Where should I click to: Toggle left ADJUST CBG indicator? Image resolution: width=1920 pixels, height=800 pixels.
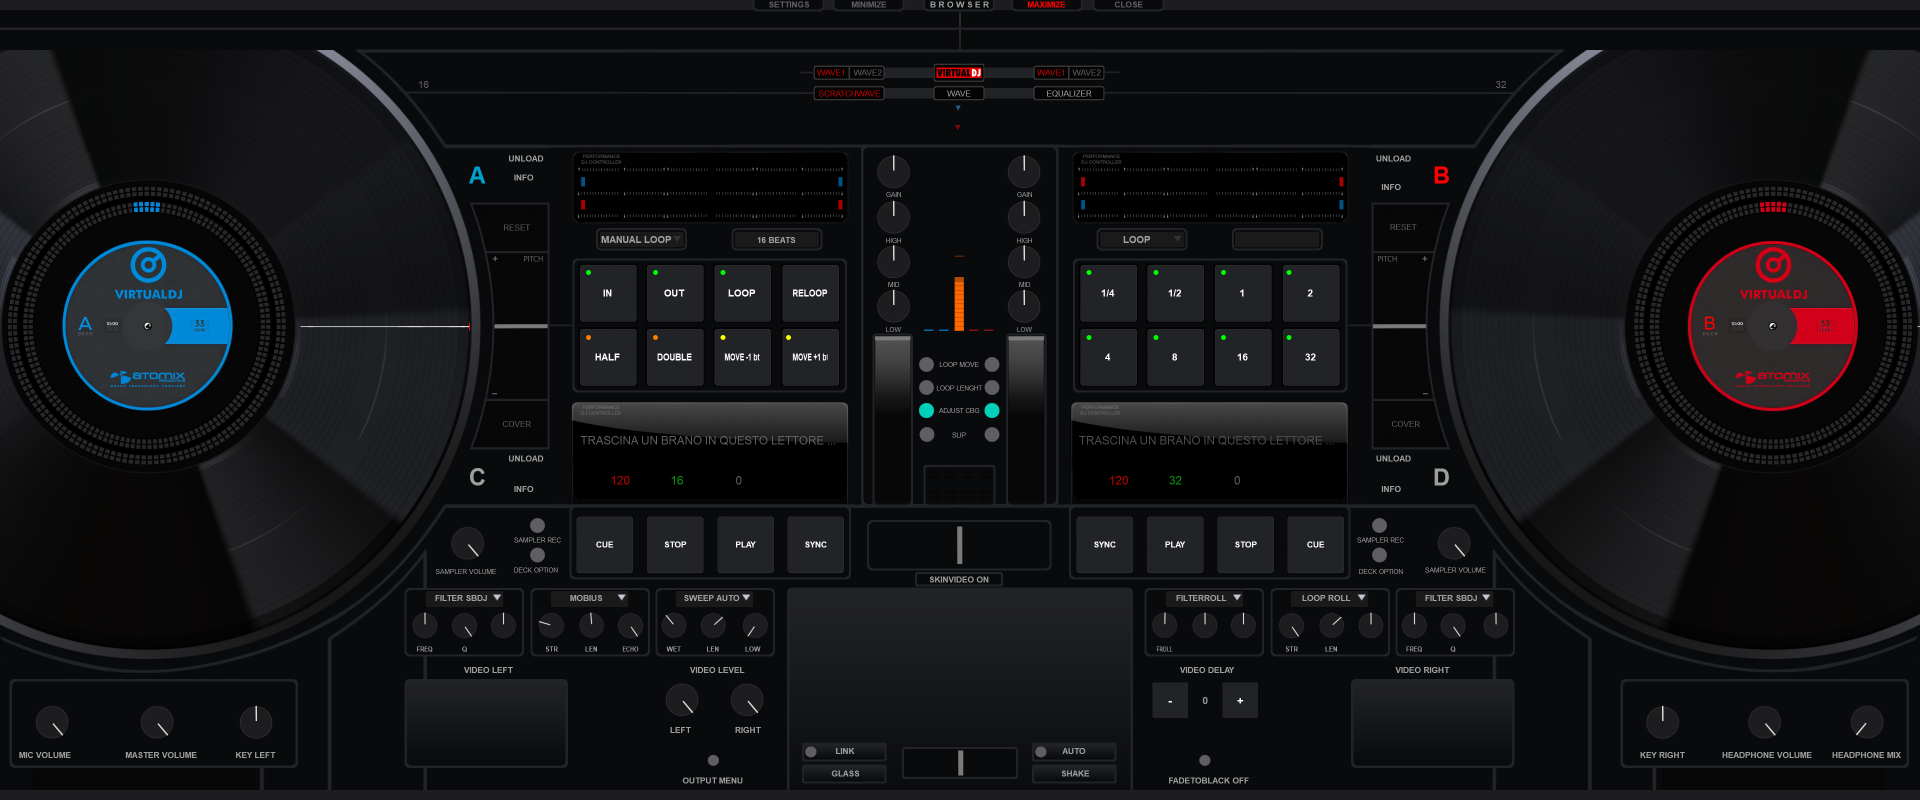(926, 411)
